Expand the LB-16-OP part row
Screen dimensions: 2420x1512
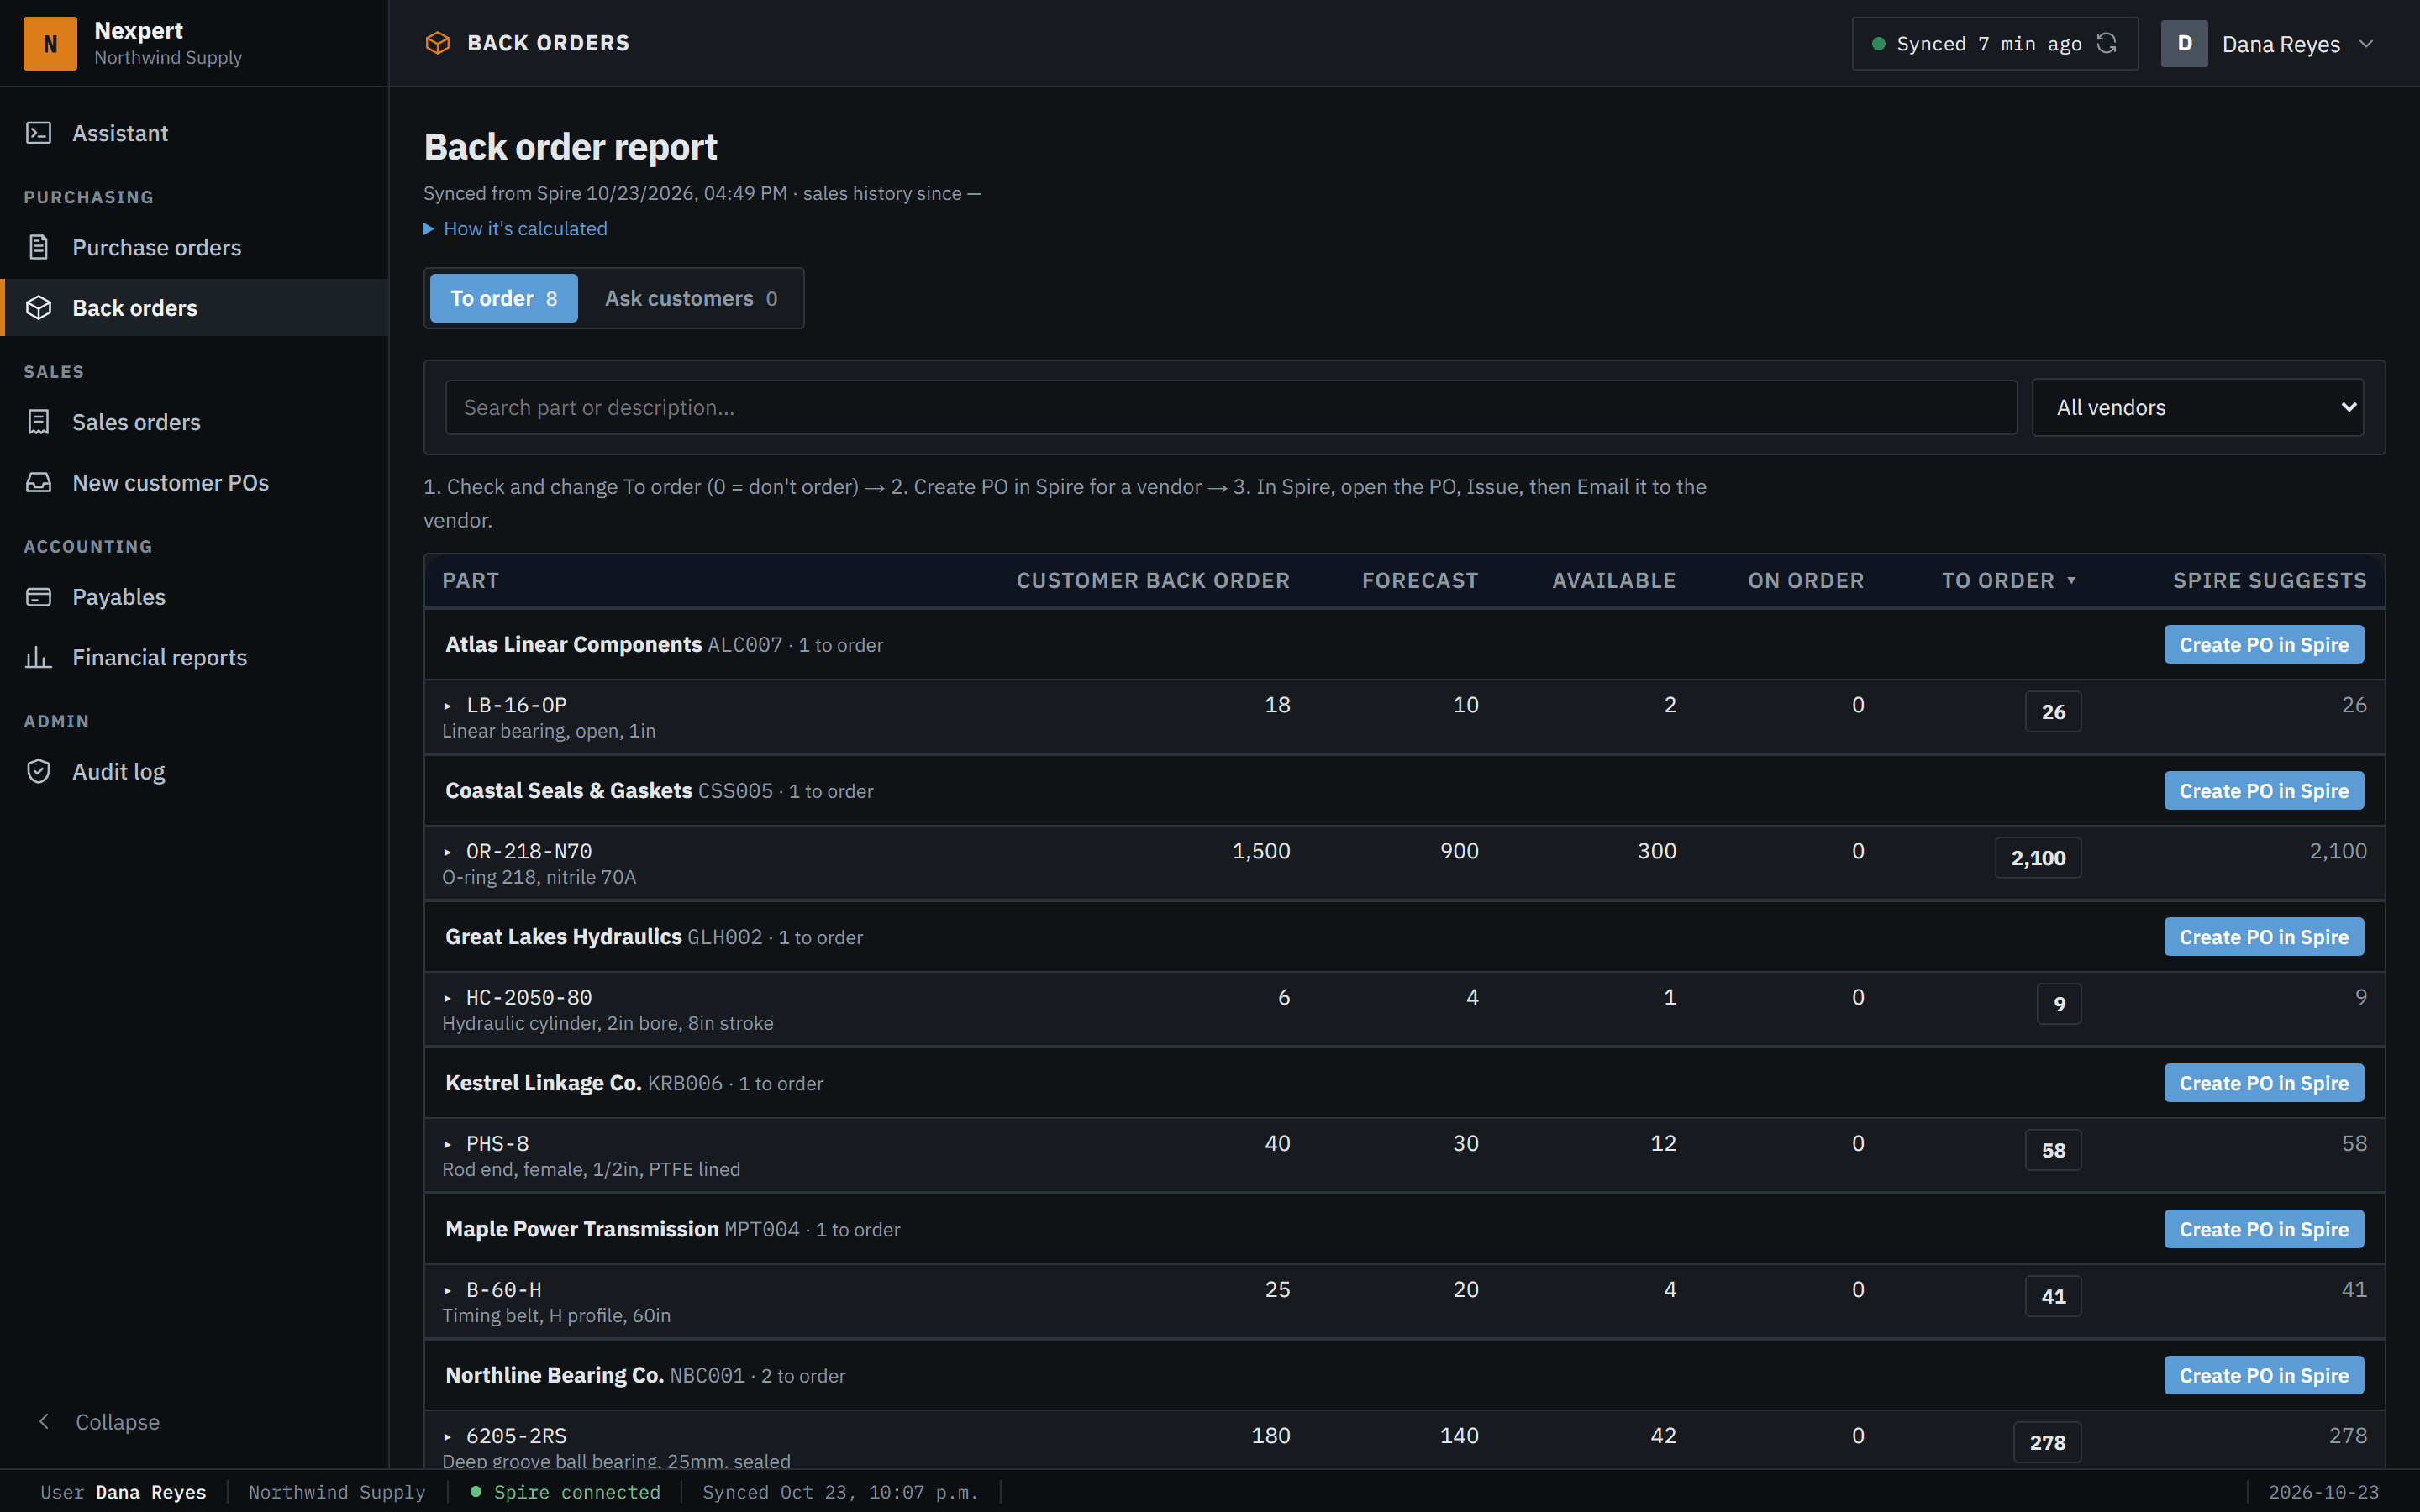click(x=448, y=706)
